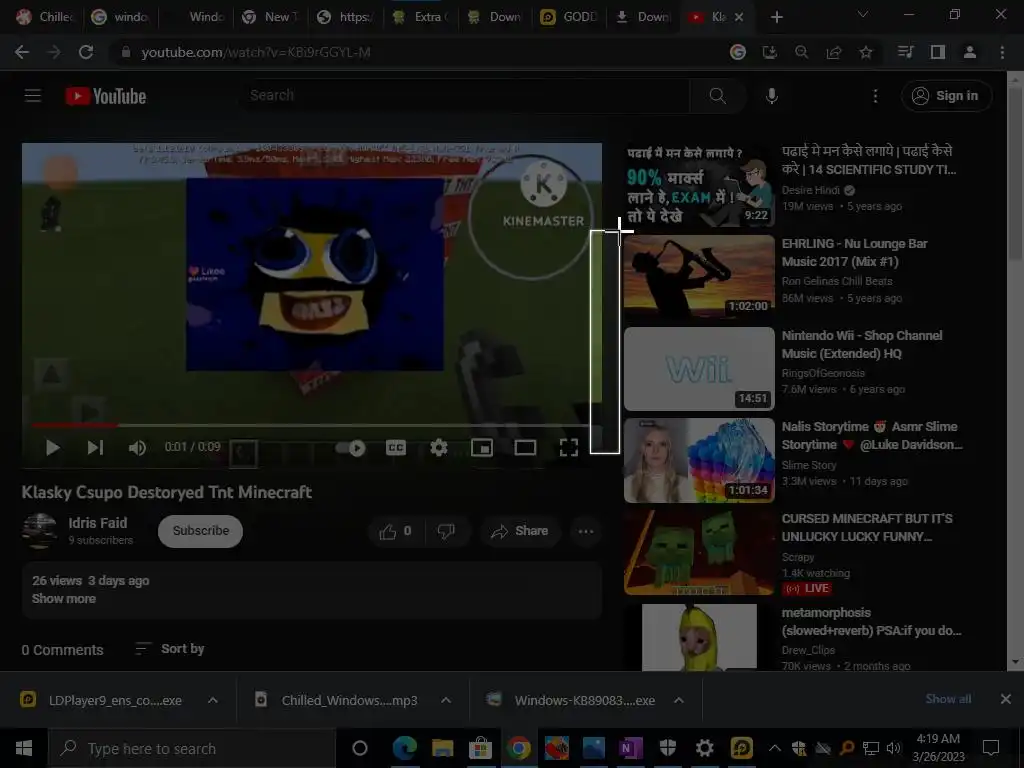
Task: Close the current Kla YouTube tab
Action: click(739, 17)
